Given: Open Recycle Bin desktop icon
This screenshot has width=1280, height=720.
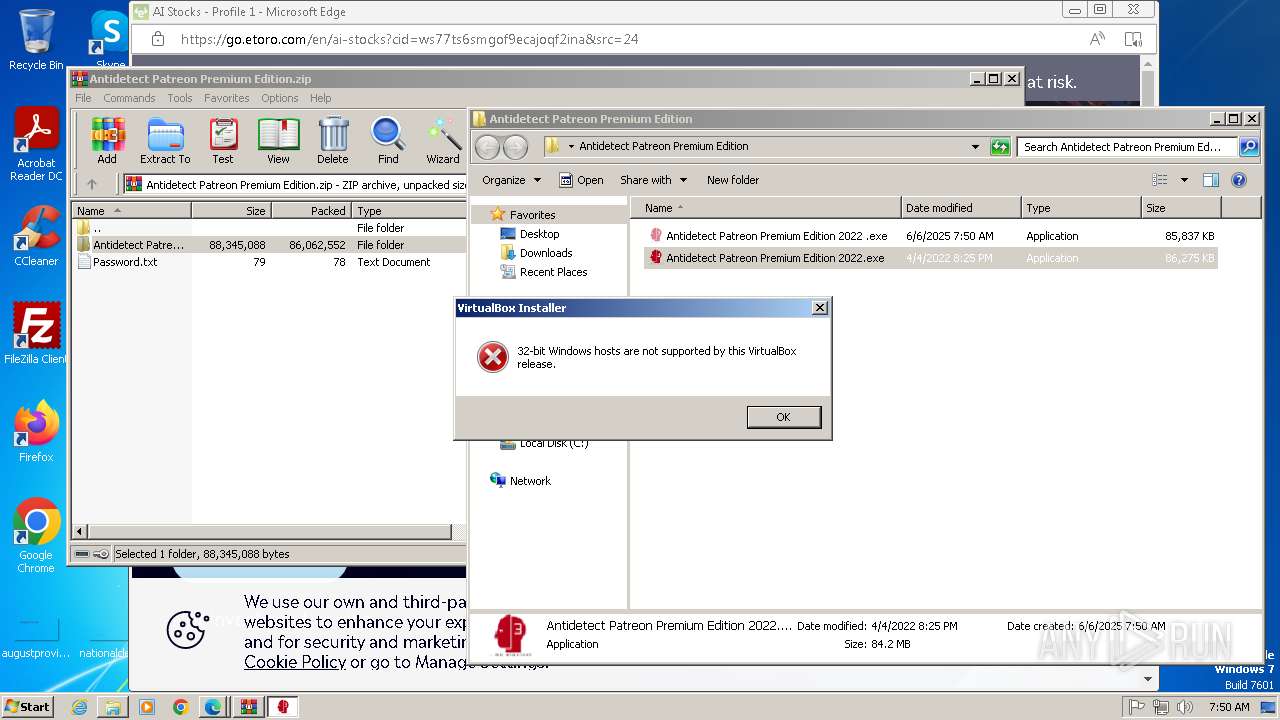Looking at the screenshot, I should 36,40.
